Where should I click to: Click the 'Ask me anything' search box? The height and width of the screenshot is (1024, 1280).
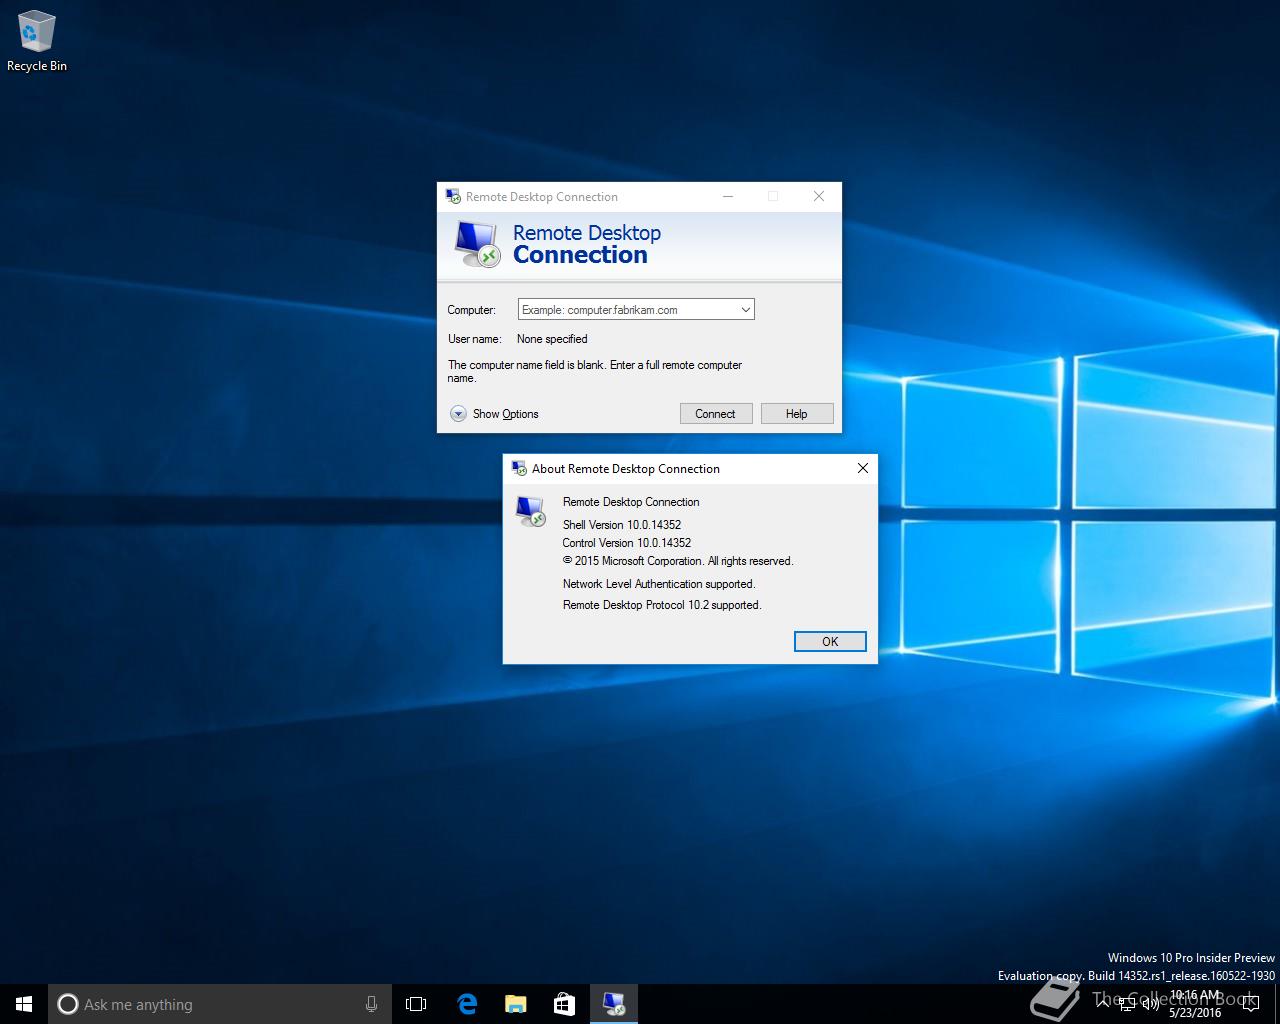click(219, 1004)
